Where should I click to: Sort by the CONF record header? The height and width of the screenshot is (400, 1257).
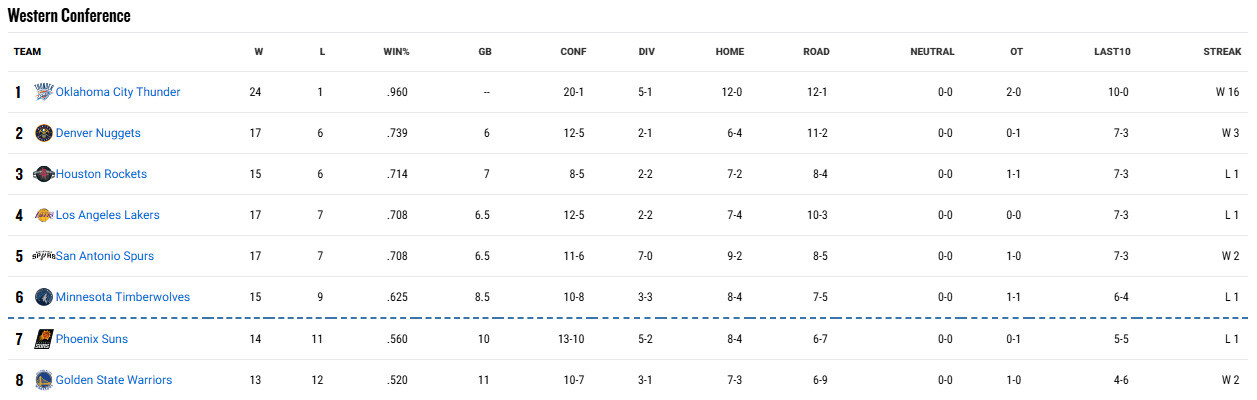point(573,52)
